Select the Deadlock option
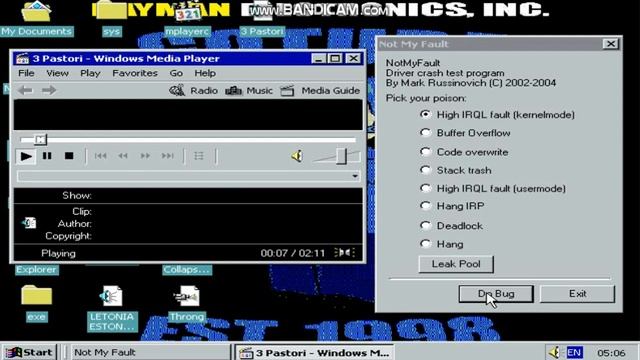The height and width of the screenshot is (360, 640). (x=451, y=226)
